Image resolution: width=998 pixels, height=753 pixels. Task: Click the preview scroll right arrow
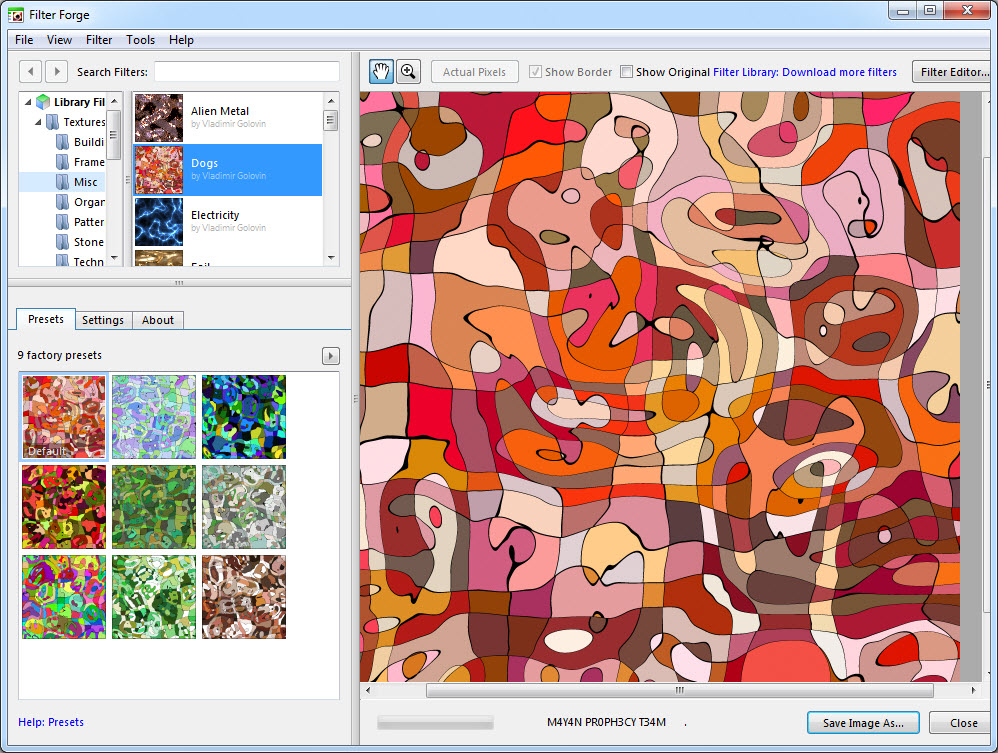[973, 690]
